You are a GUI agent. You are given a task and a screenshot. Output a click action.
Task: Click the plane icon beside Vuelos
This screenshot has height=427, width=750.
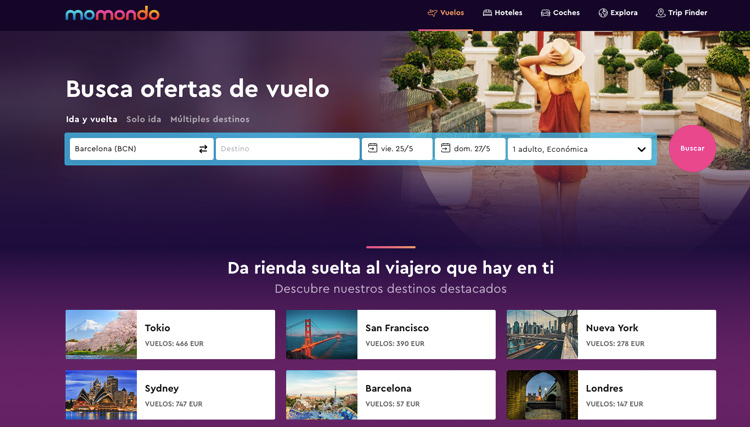point(432,13)
